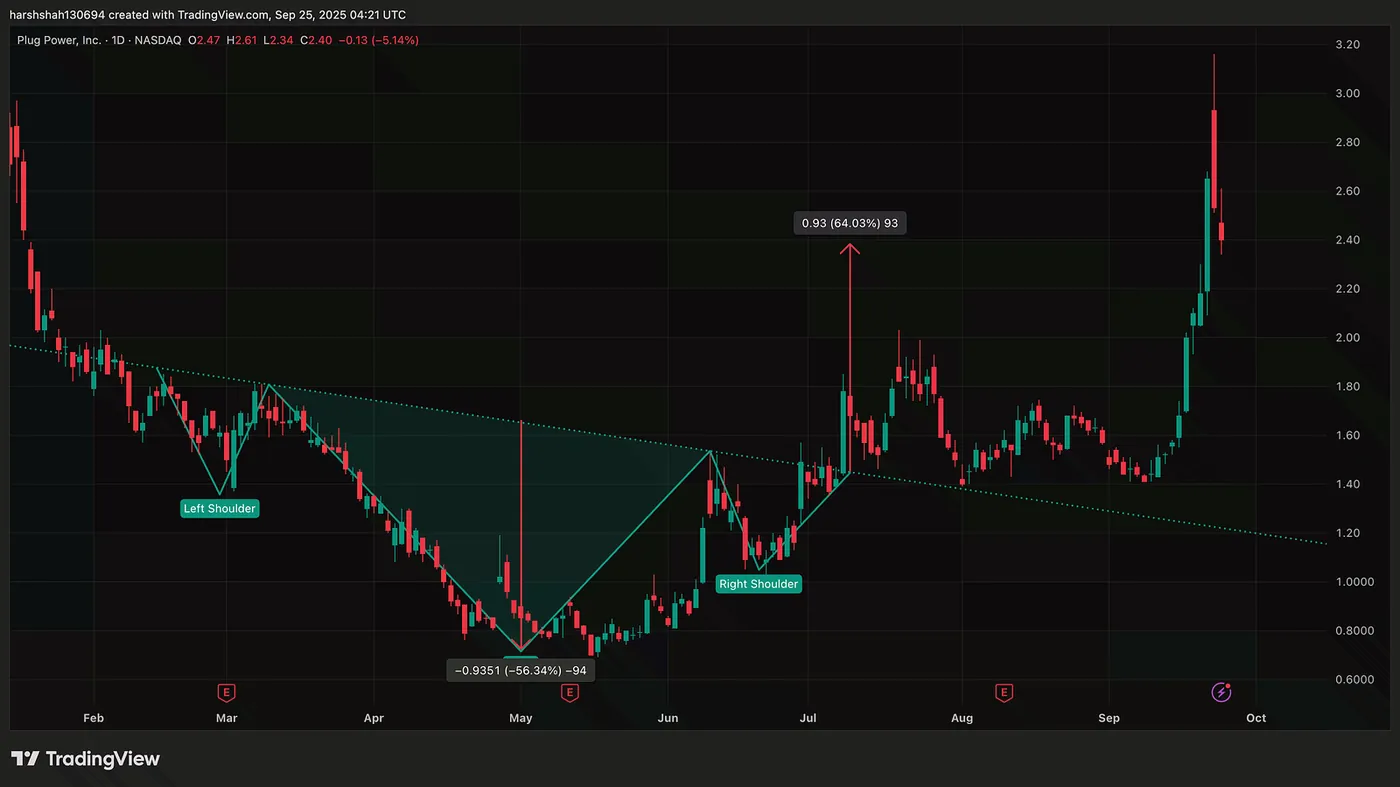Click the Mar label on the time axis
Viewport: 1400px width, 787px height.
coord(226,718)
